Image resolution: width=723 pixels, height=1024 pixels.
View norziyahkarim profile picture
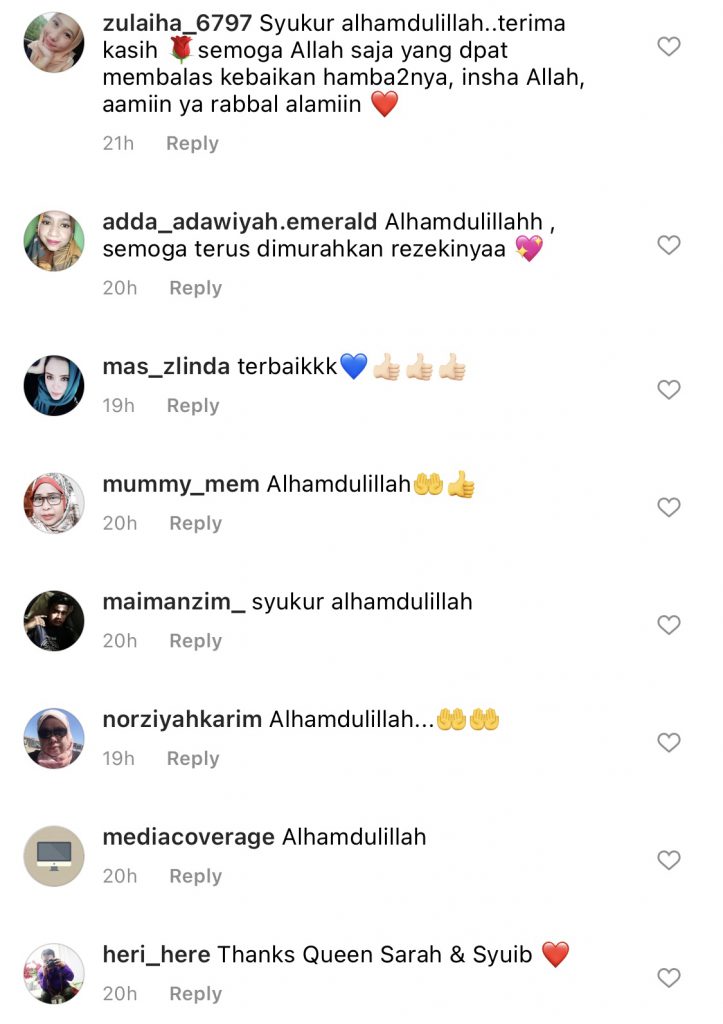(x=54, y=739)
